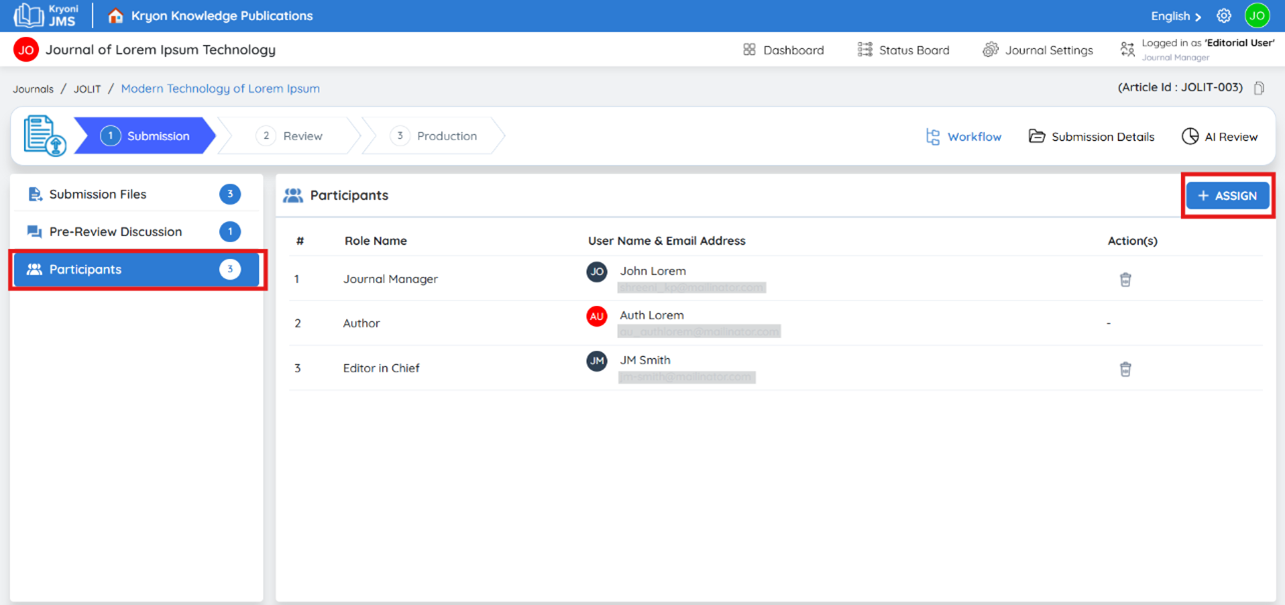Image resolution: width=1285 pixels, height=605 pixels.
Task: Click Auth Lorem's AU avatar
Action: [x=597, y=316]
